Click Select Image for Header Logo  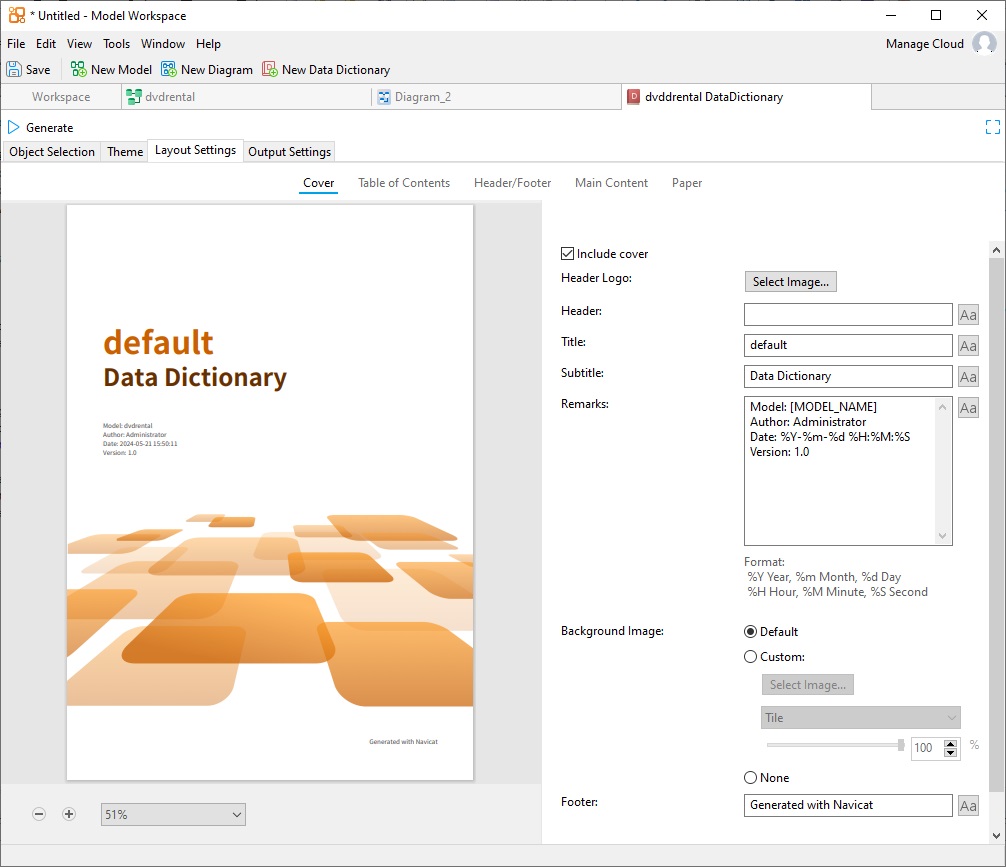(790, 282)
